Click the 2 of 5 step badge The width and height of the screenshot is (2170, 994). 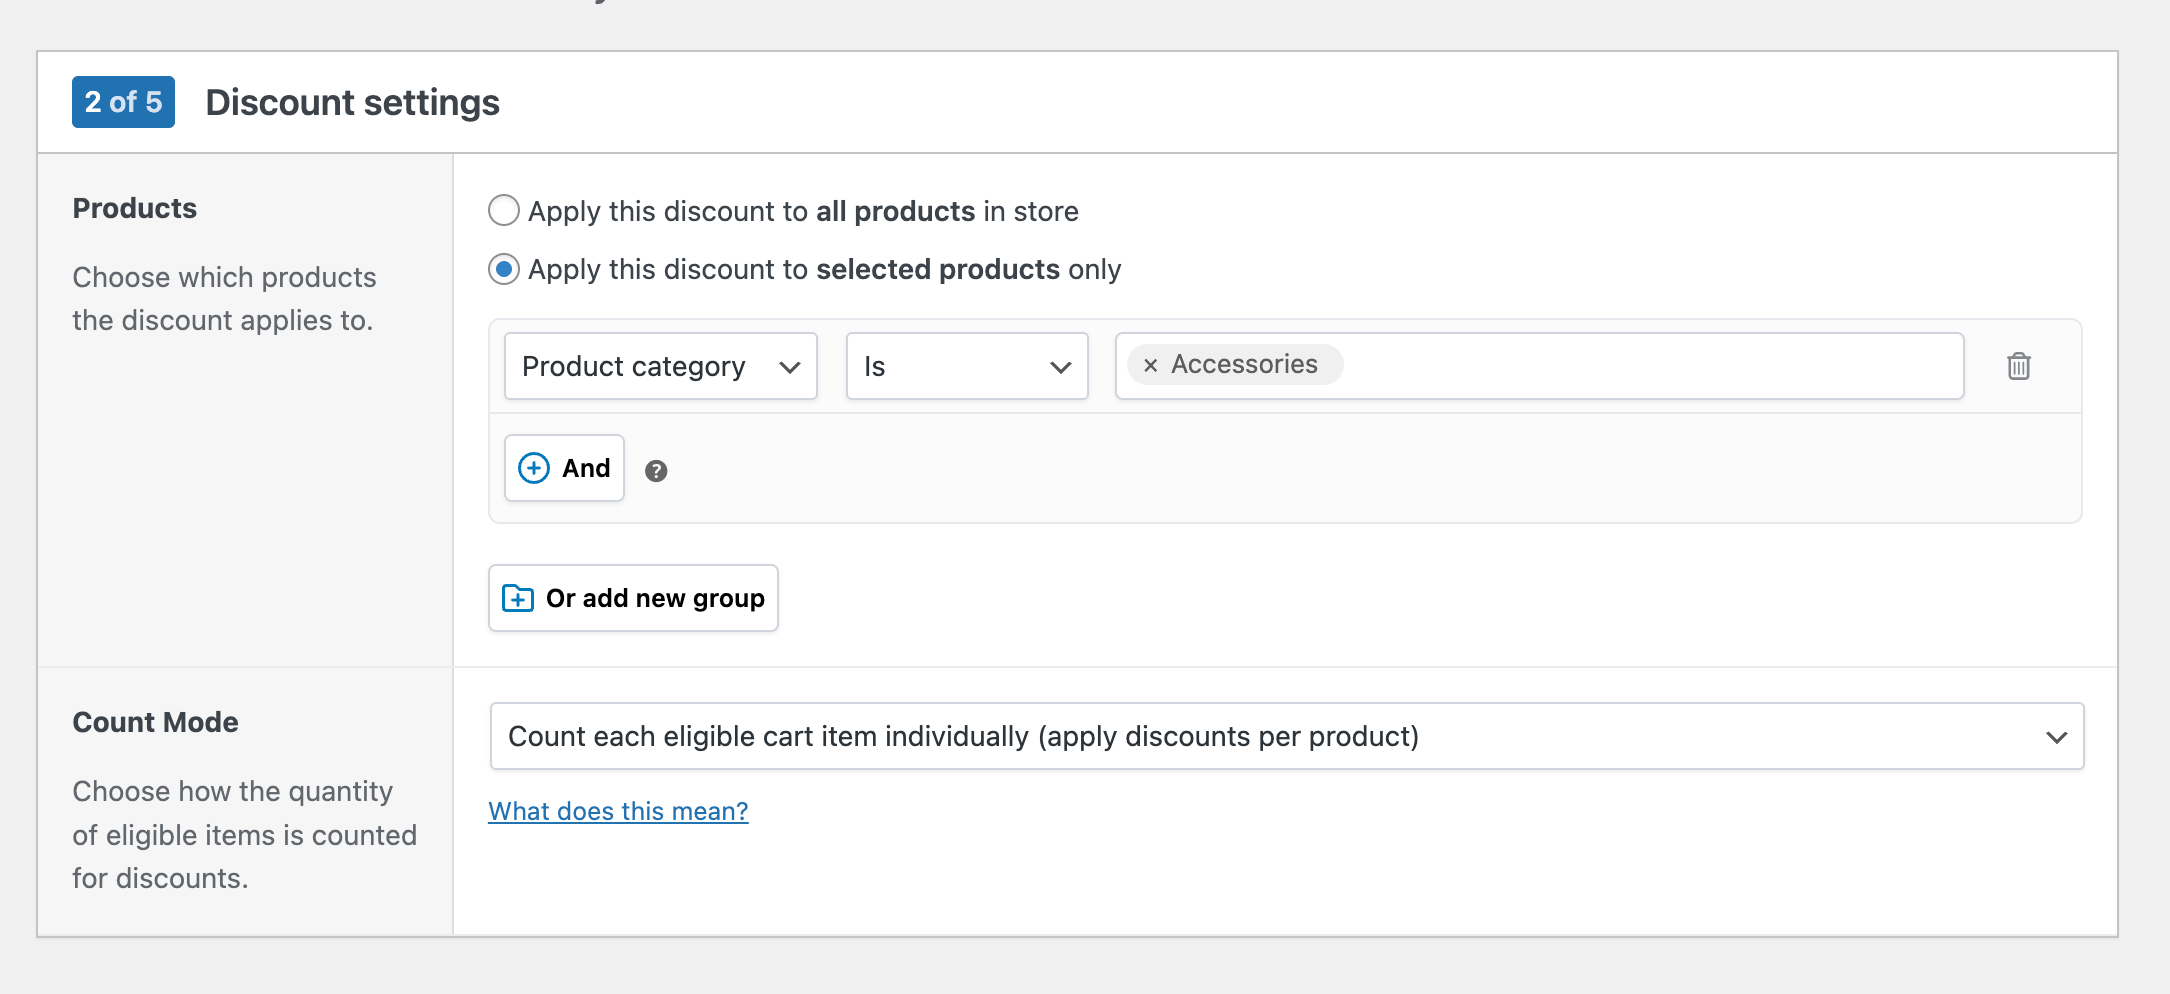click(x=123, y=102)
